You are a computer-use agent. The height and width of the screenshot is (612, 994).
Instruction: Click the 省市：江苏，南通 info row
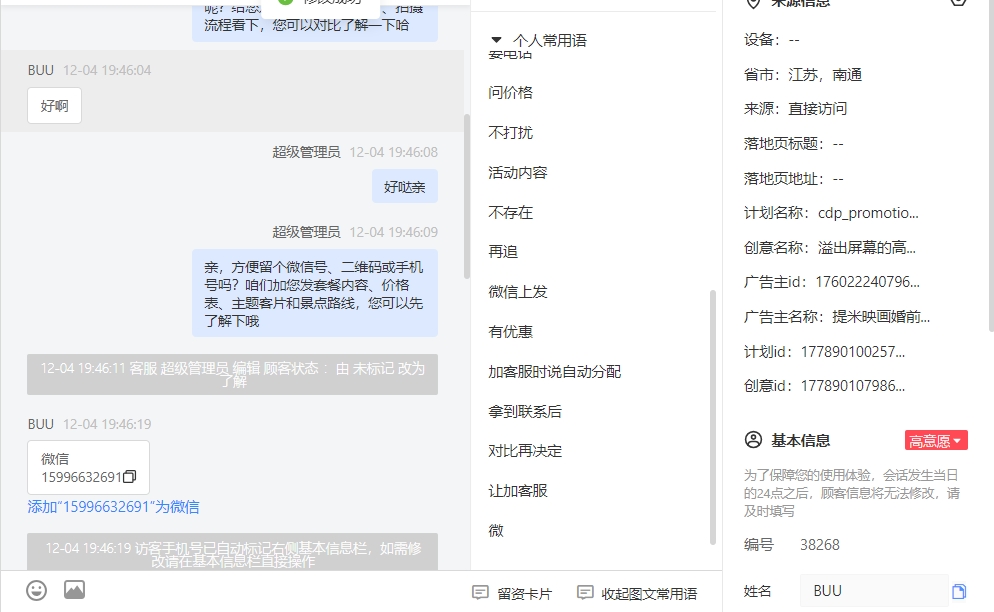click(803, 75)
